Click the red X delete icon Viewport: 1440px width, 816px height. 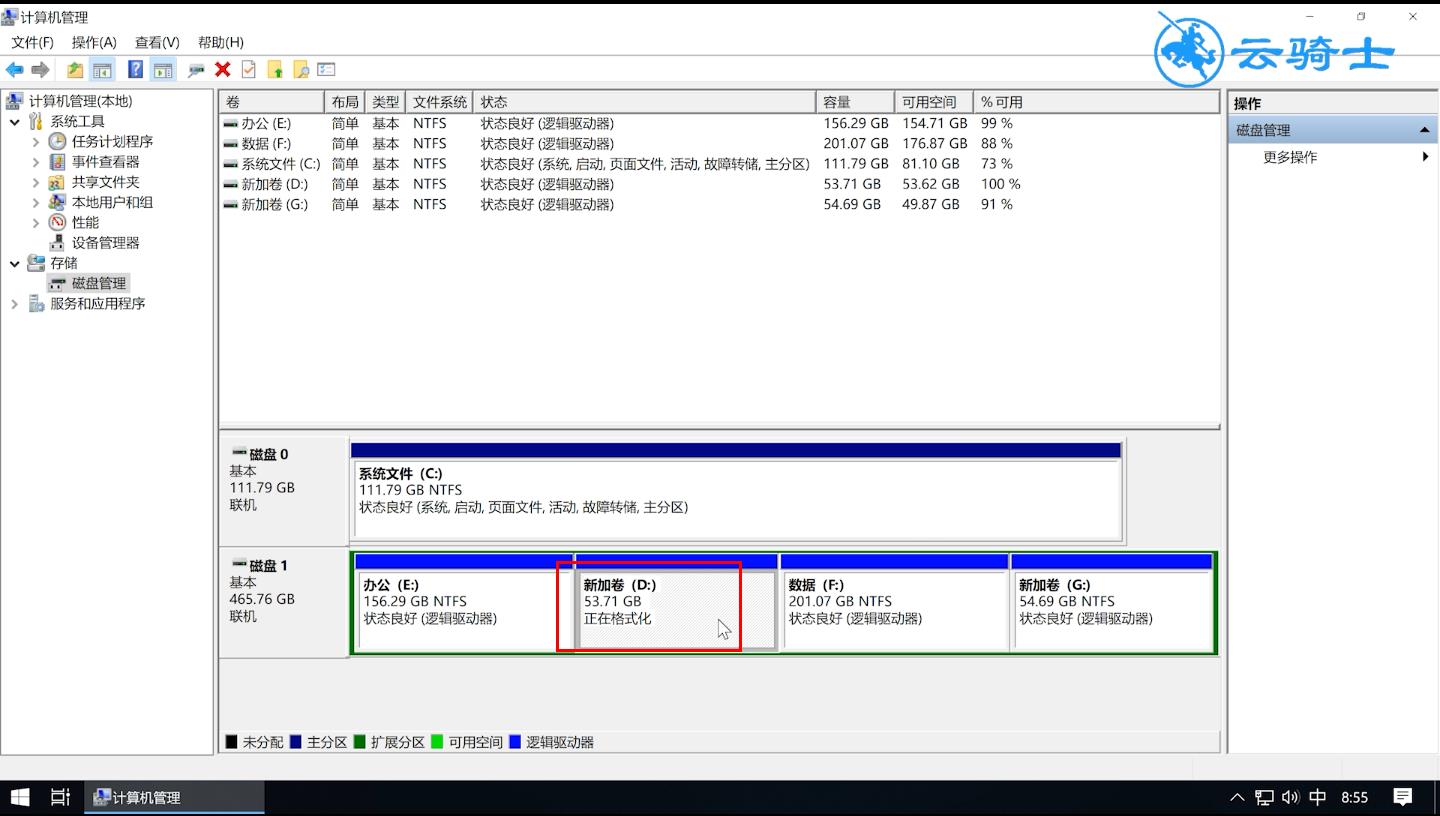222,69
